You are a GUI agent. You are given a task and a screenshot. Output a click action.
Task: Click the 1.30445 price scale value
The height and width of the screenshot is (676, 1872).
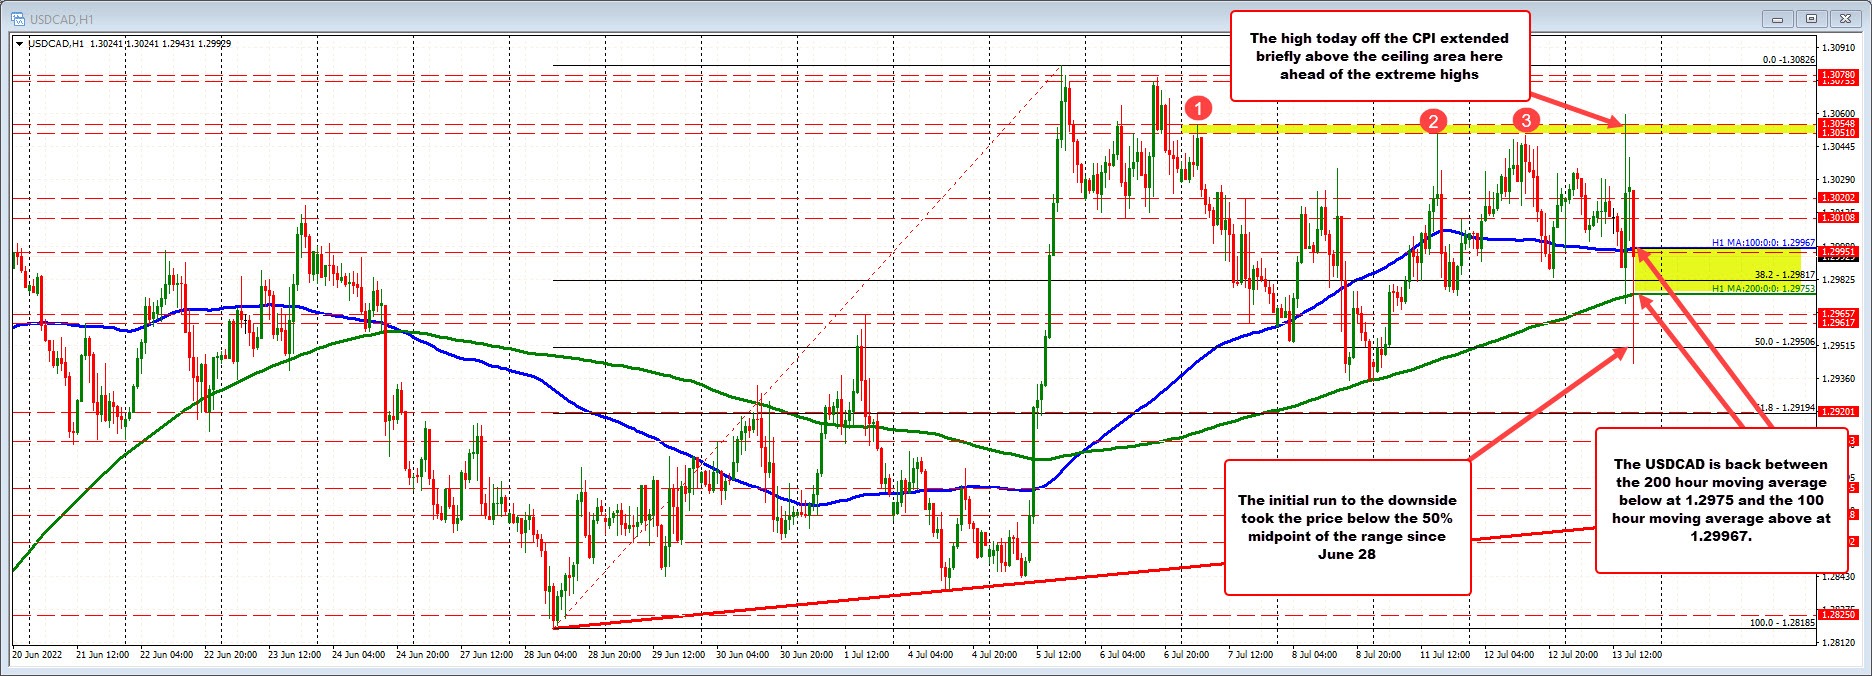tap(1838, 147)
